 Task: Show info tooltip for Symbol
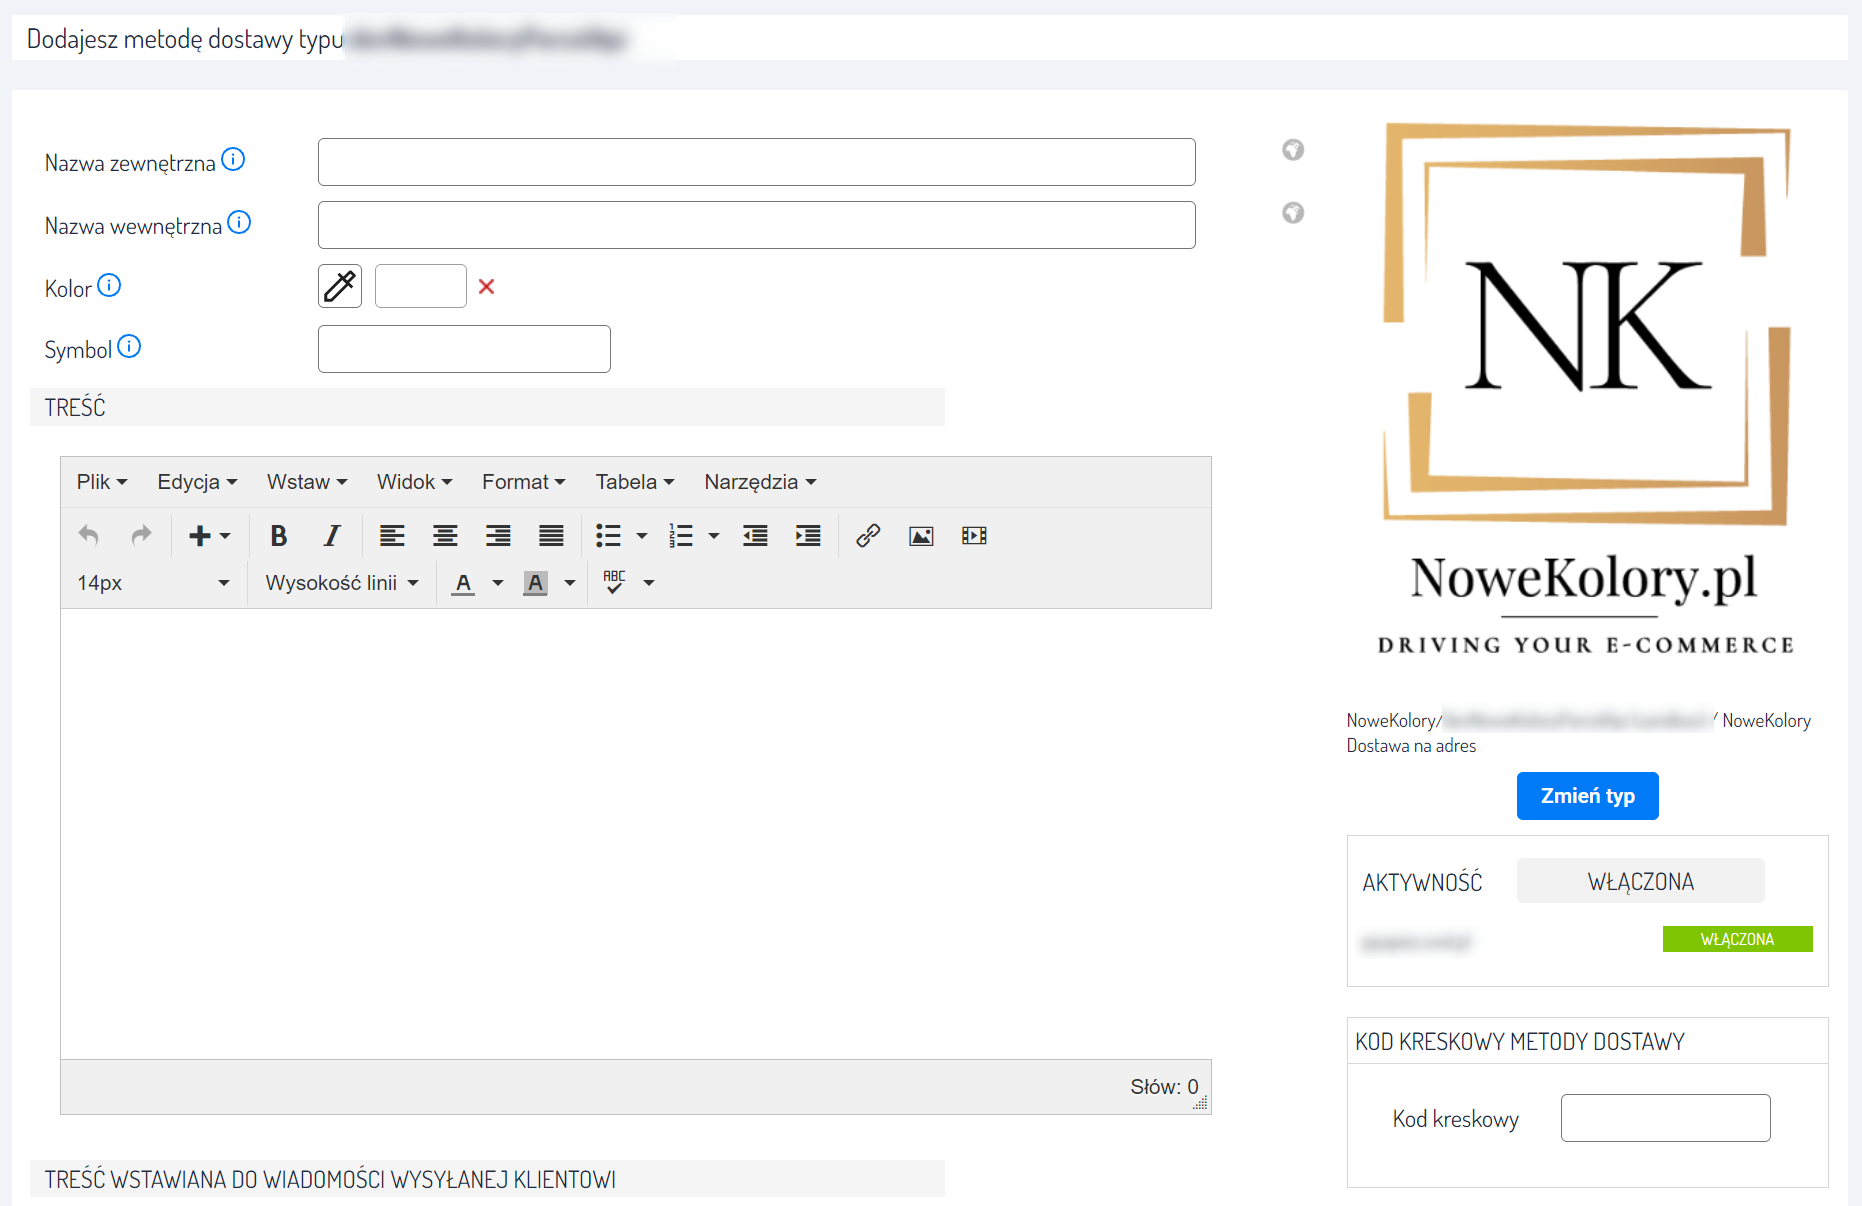(x=129, y=346)
